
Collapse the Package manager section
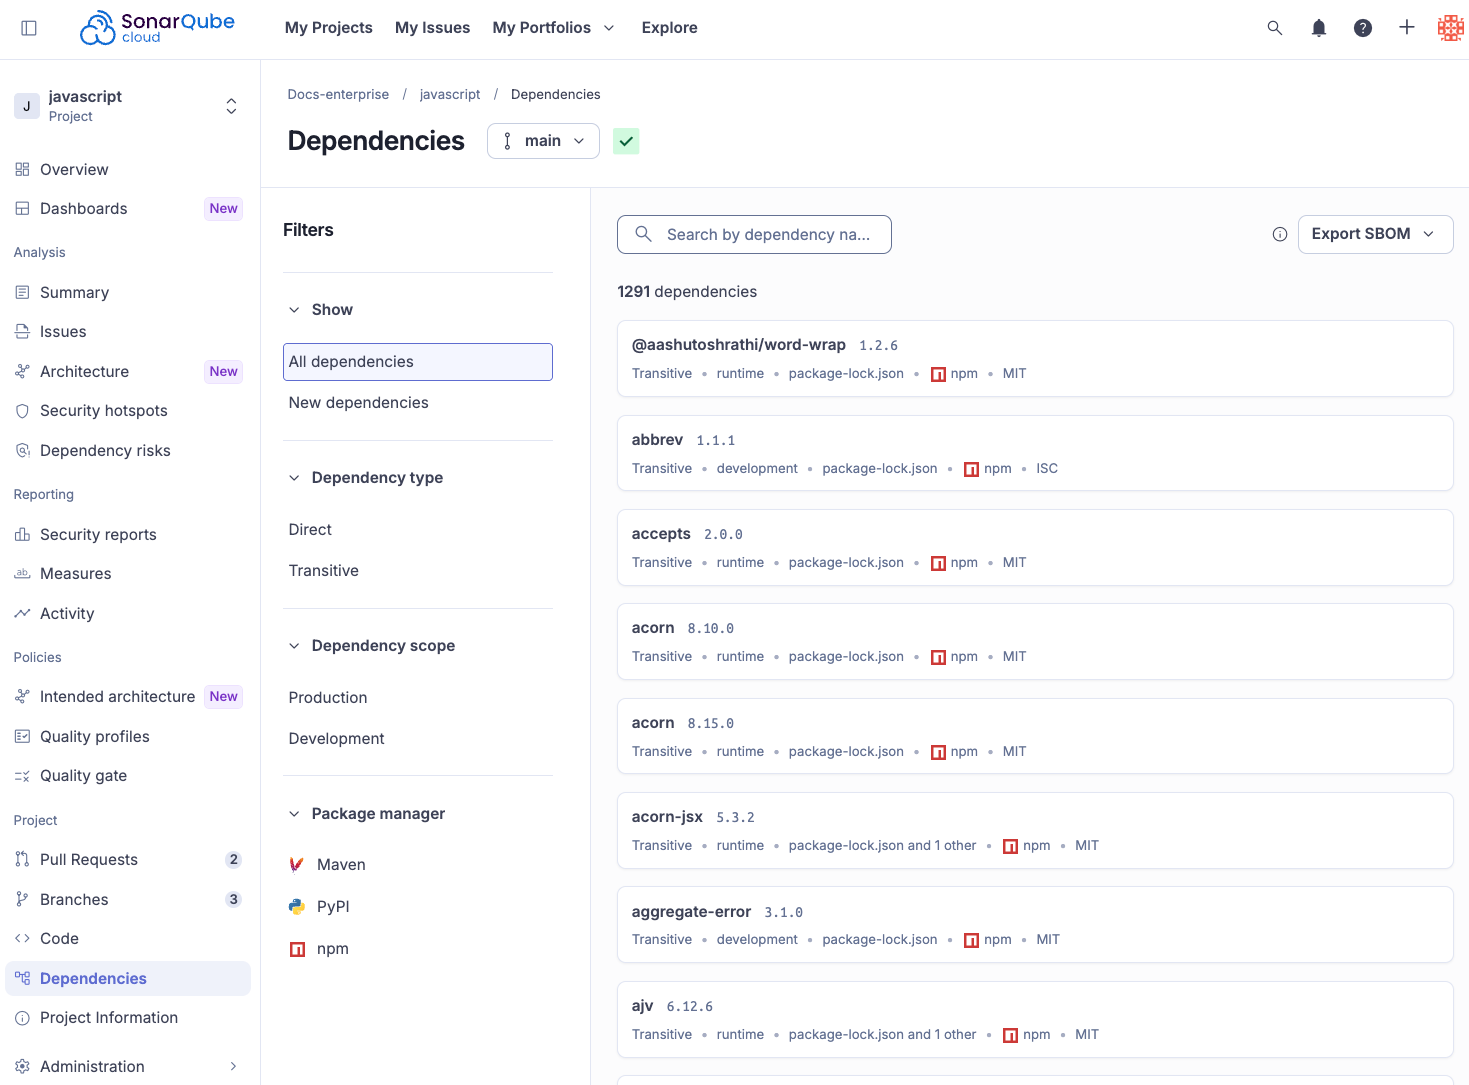[367, 814]
